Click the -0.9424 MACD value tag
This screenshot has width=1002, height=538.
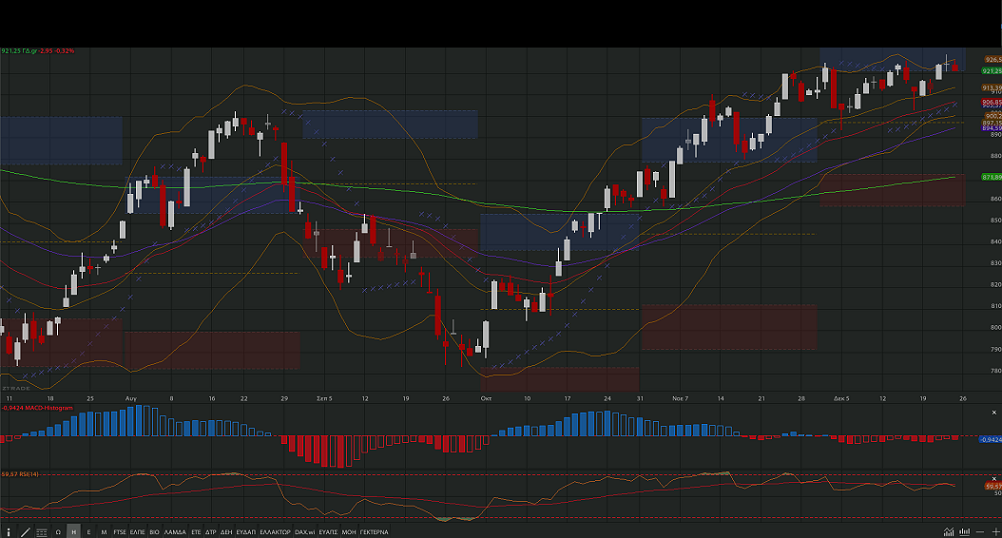pyautogui.click(x=990, y=440)
